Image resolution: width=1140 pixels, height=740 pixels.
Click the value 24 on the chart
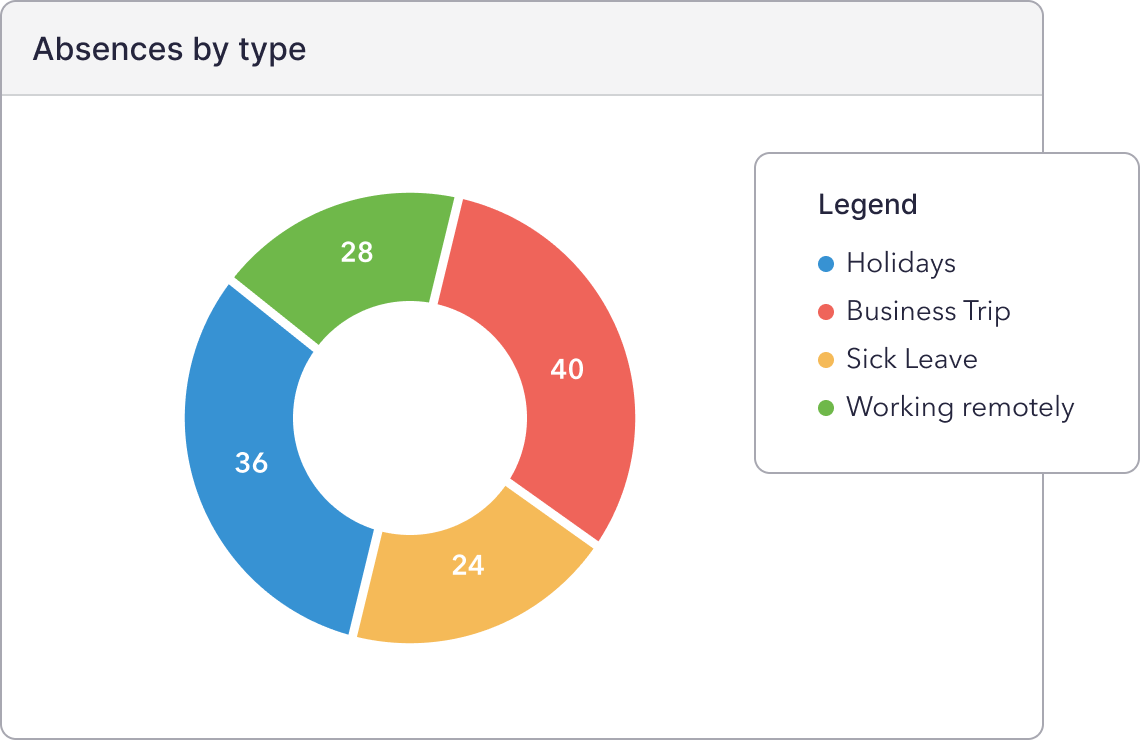467,565
